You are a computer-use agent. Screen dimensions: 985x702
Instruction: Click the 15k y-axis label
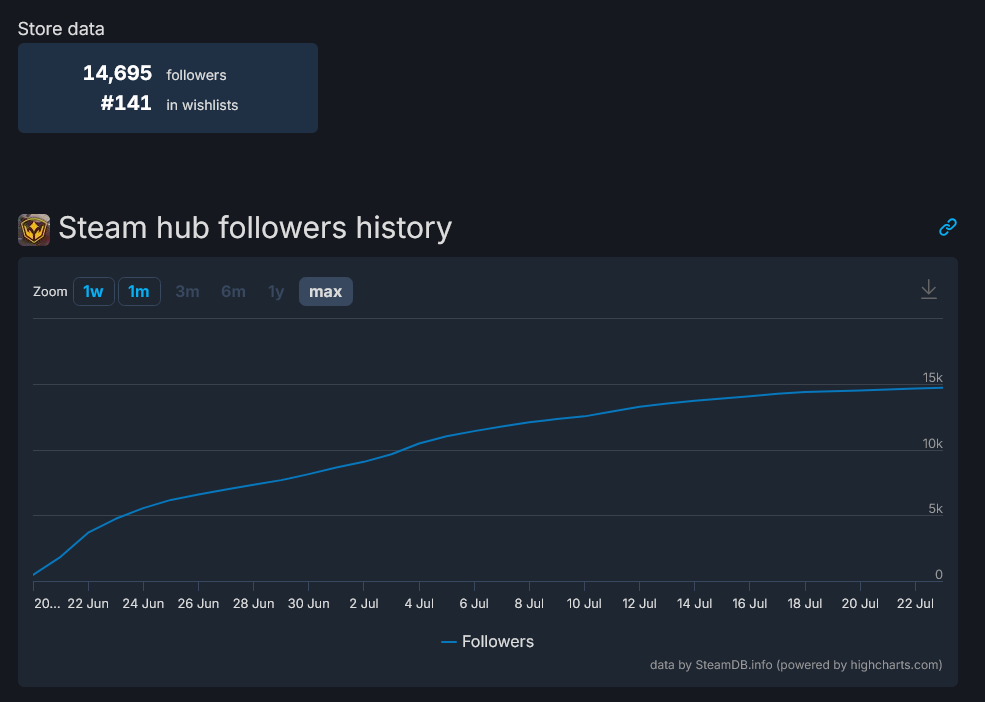pos(932,378)
